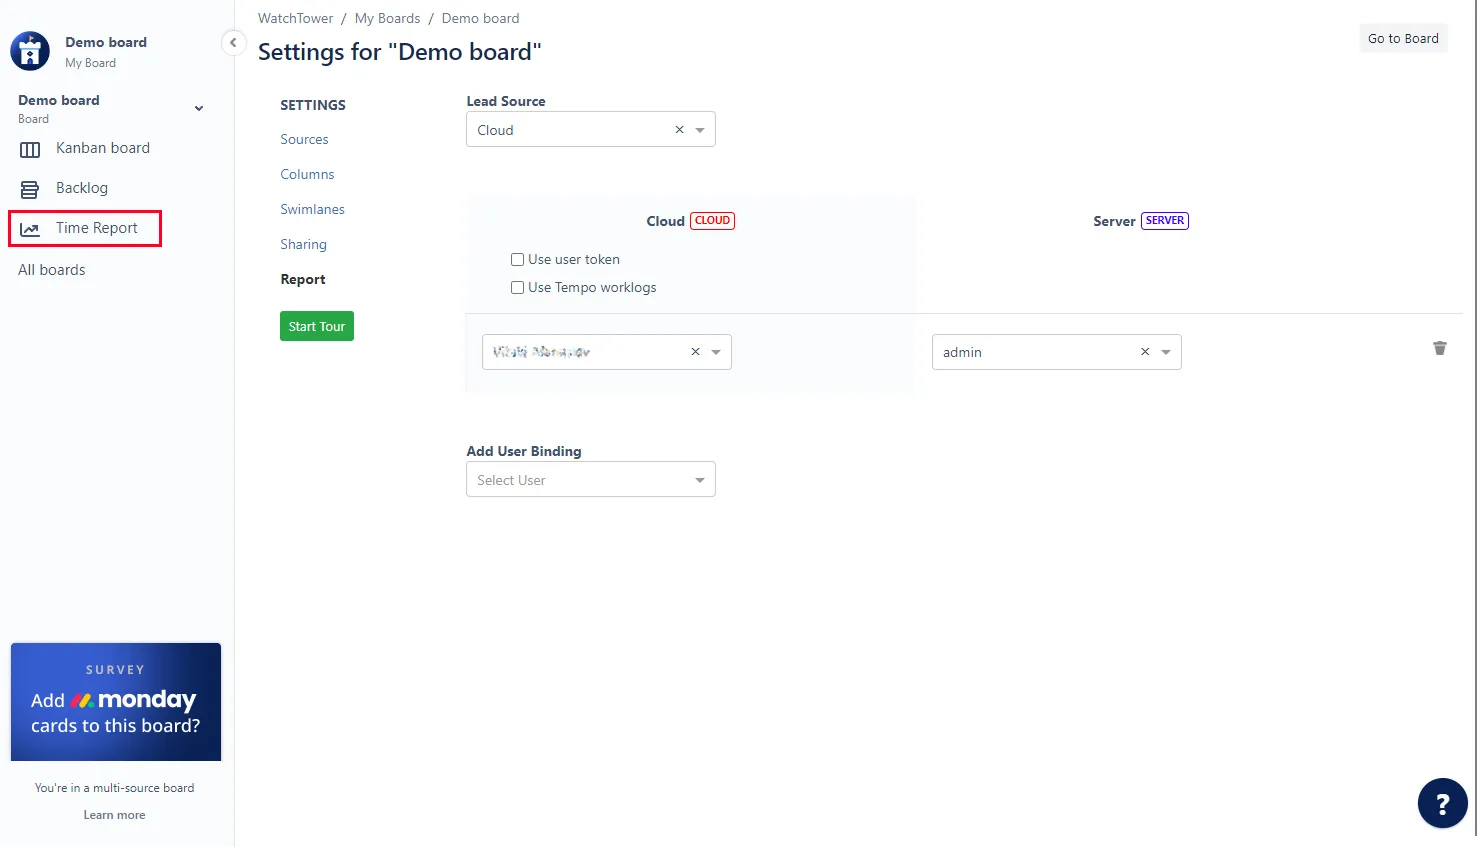Expand the Demo board chevron in sidebar
Screen dimensions: 1477x847
pyautogui.click(x=199, y=108)
